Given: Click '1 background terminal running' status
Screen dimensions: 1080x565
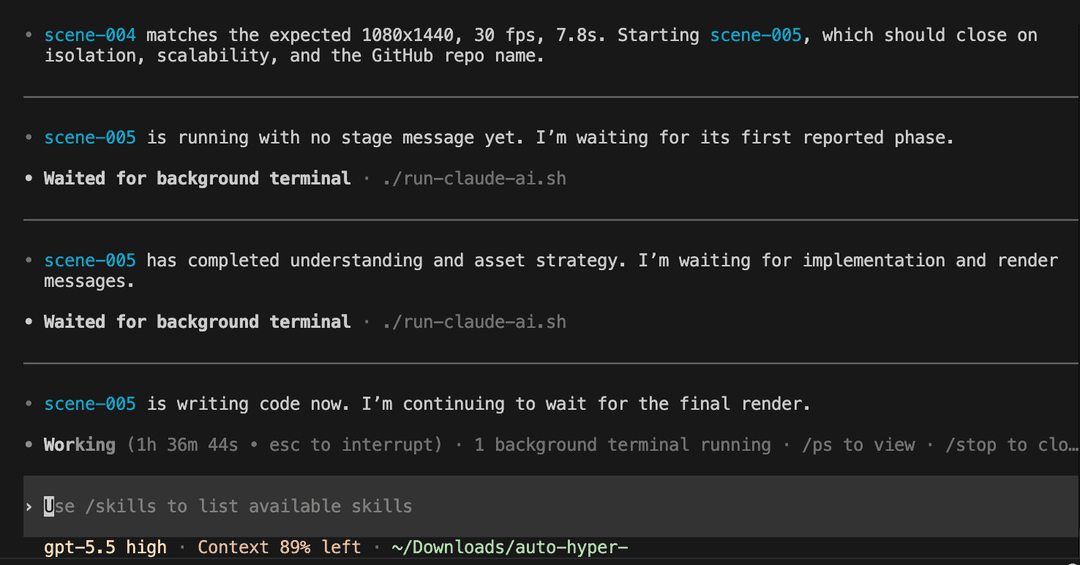Looking at the screenshot, I should [623, 445].
